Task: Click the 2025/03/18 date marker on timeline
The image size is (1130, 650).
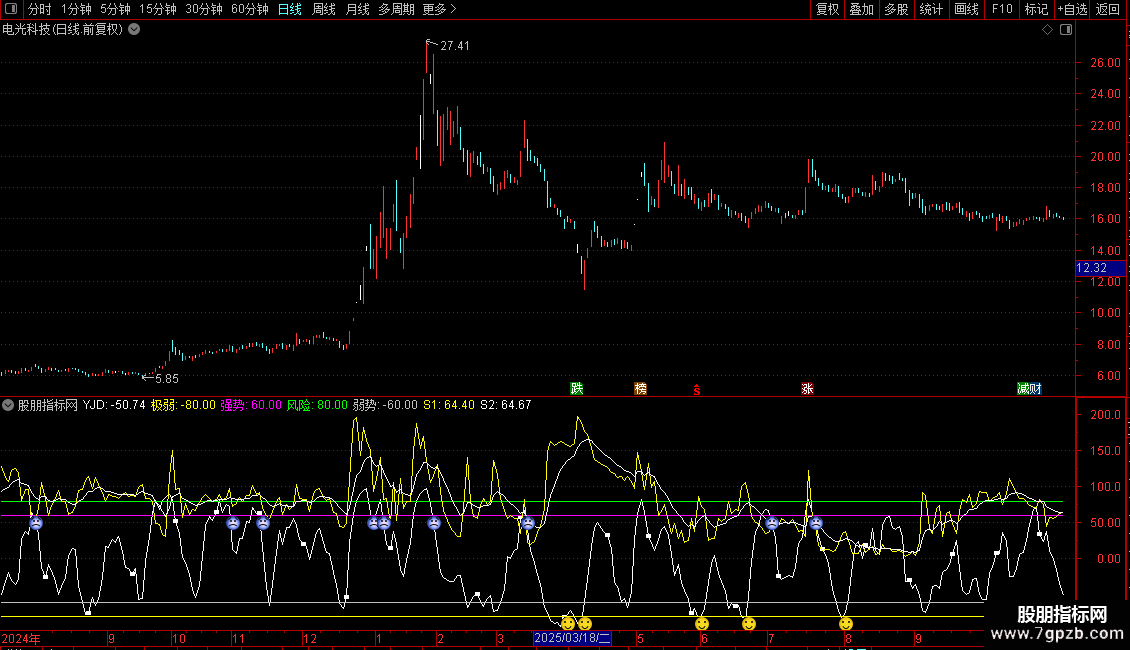Action: pyautogui.click(x=572, y=638)
